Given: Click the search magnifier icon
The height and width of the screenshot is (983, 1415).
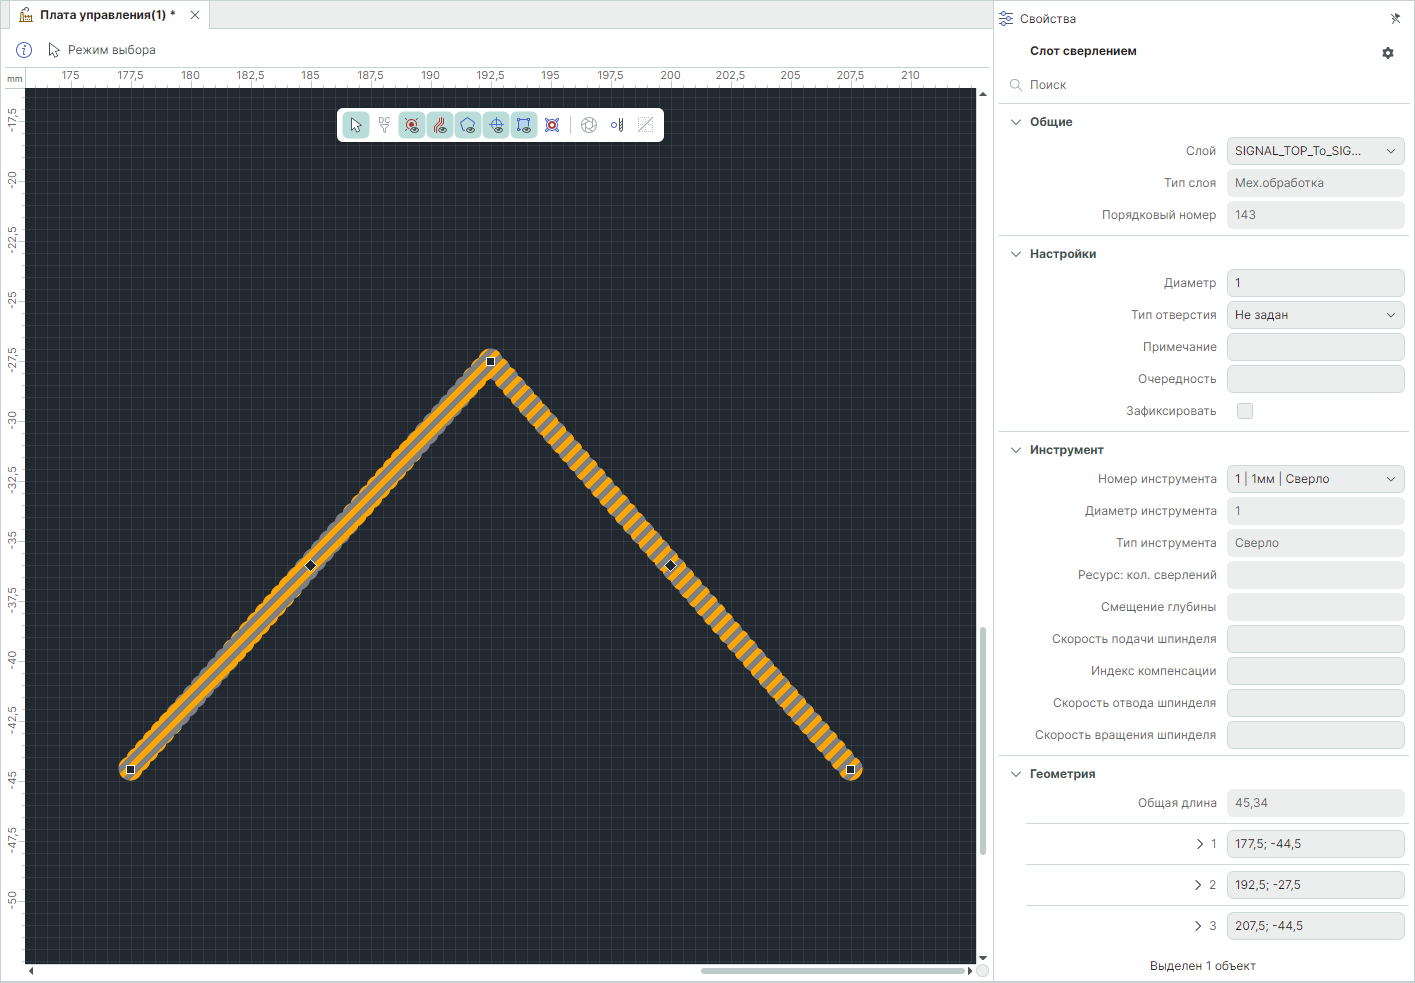Looking at the screenshot, I should click(1016, 85).
